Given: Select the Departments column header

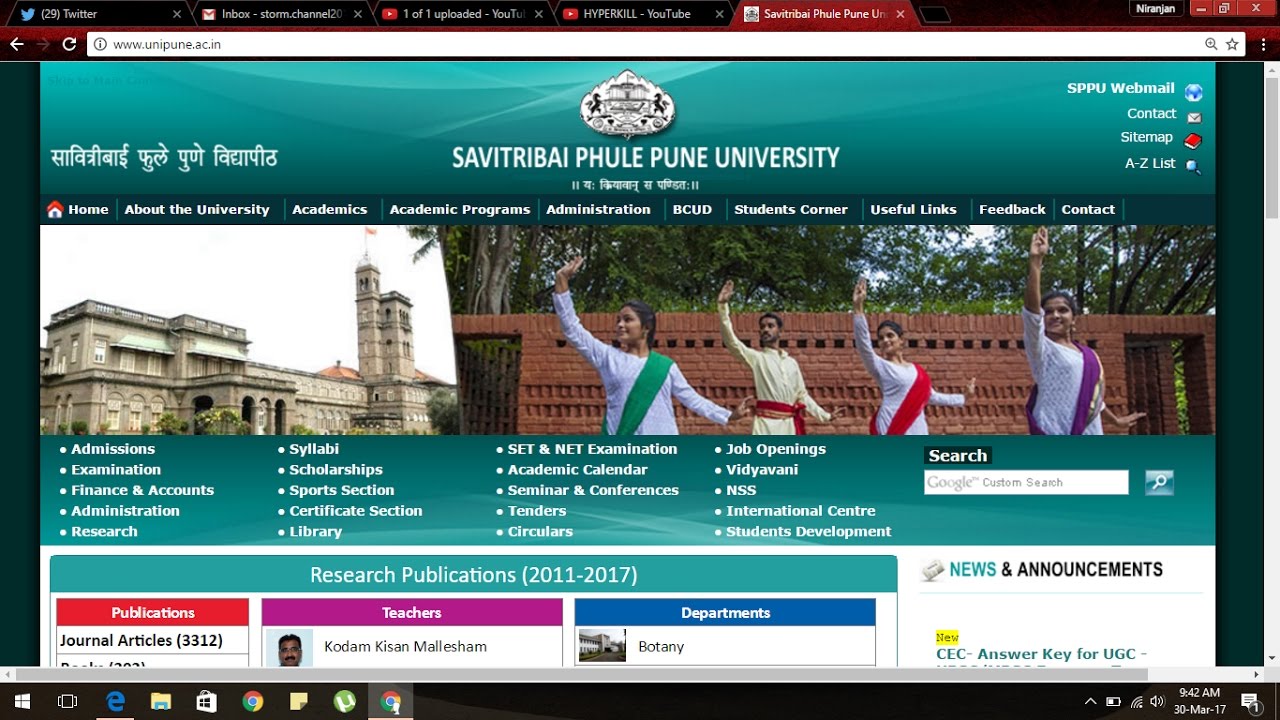Looking at the screenshot, I should 725,612.
